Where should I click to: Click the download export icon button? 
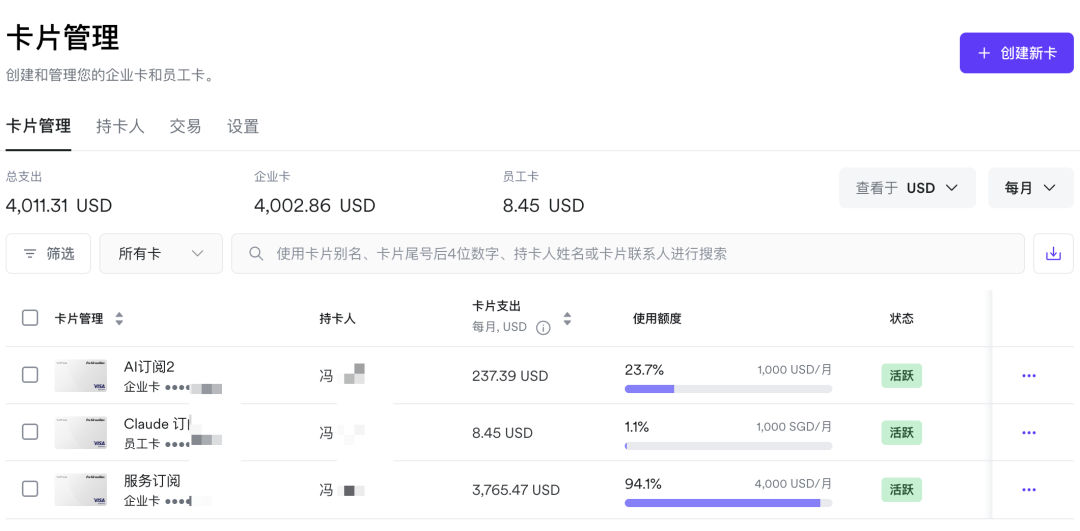(1053, 253)
